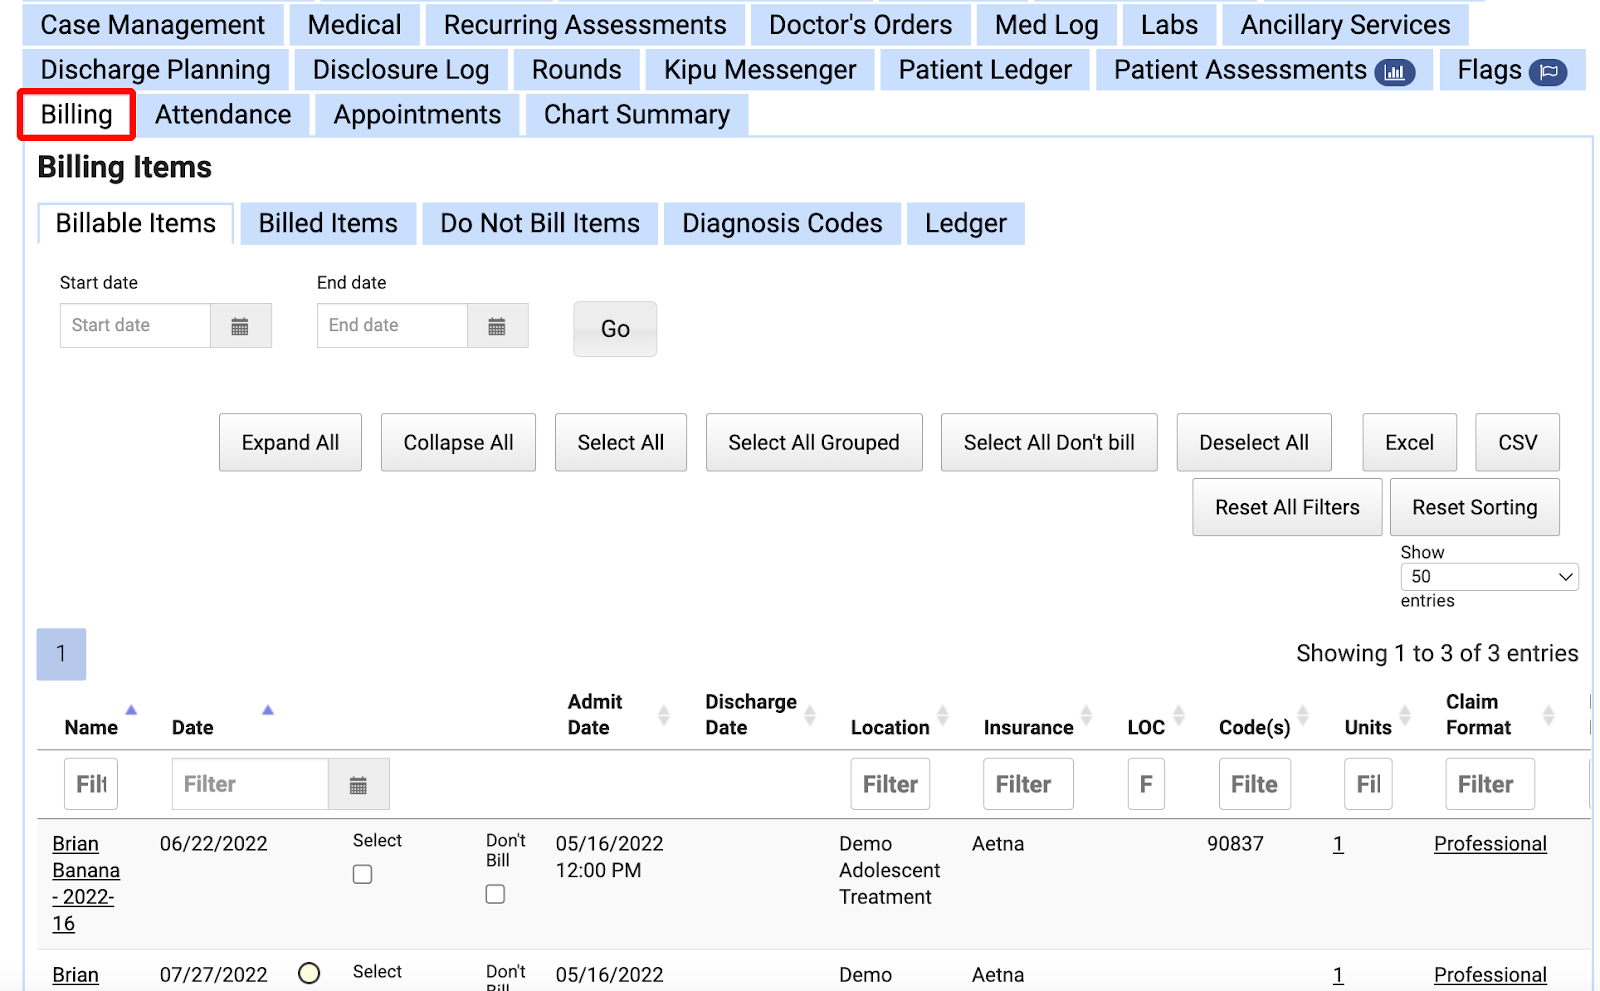Open the Professional claim format link for 06/22/2022

click(1489, 844)
